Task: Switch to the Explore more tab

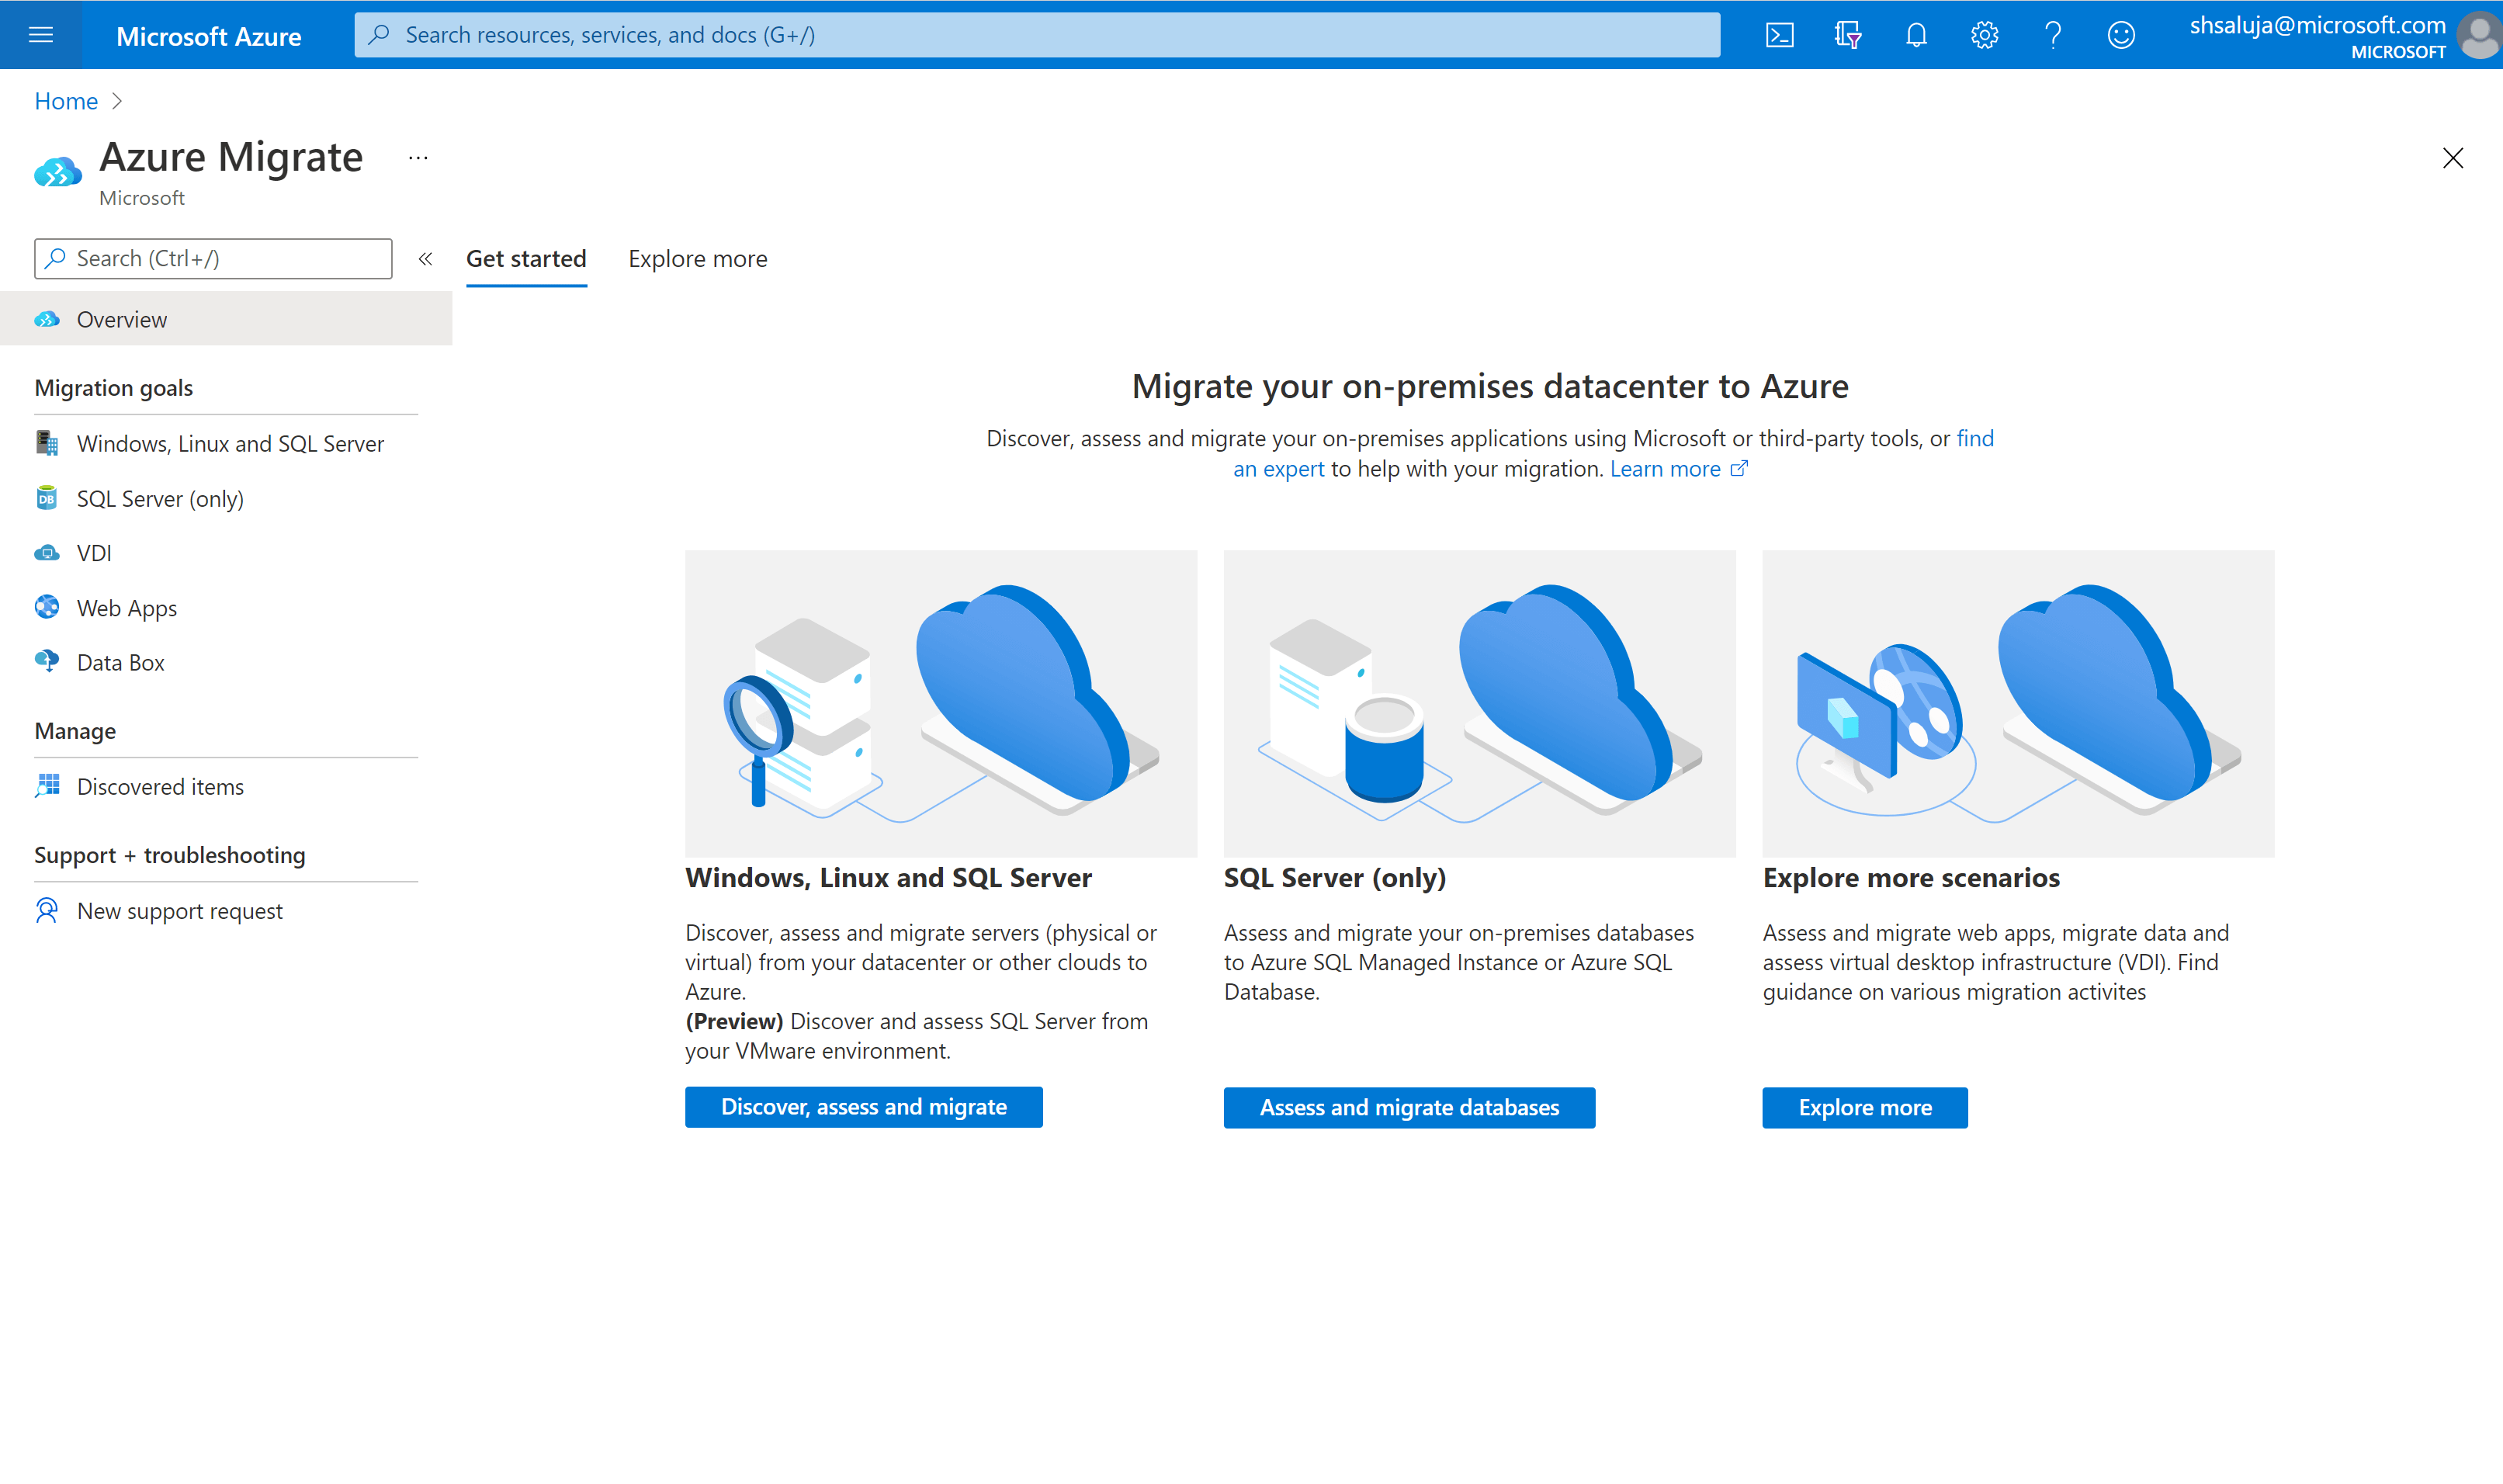Action: 697,258
